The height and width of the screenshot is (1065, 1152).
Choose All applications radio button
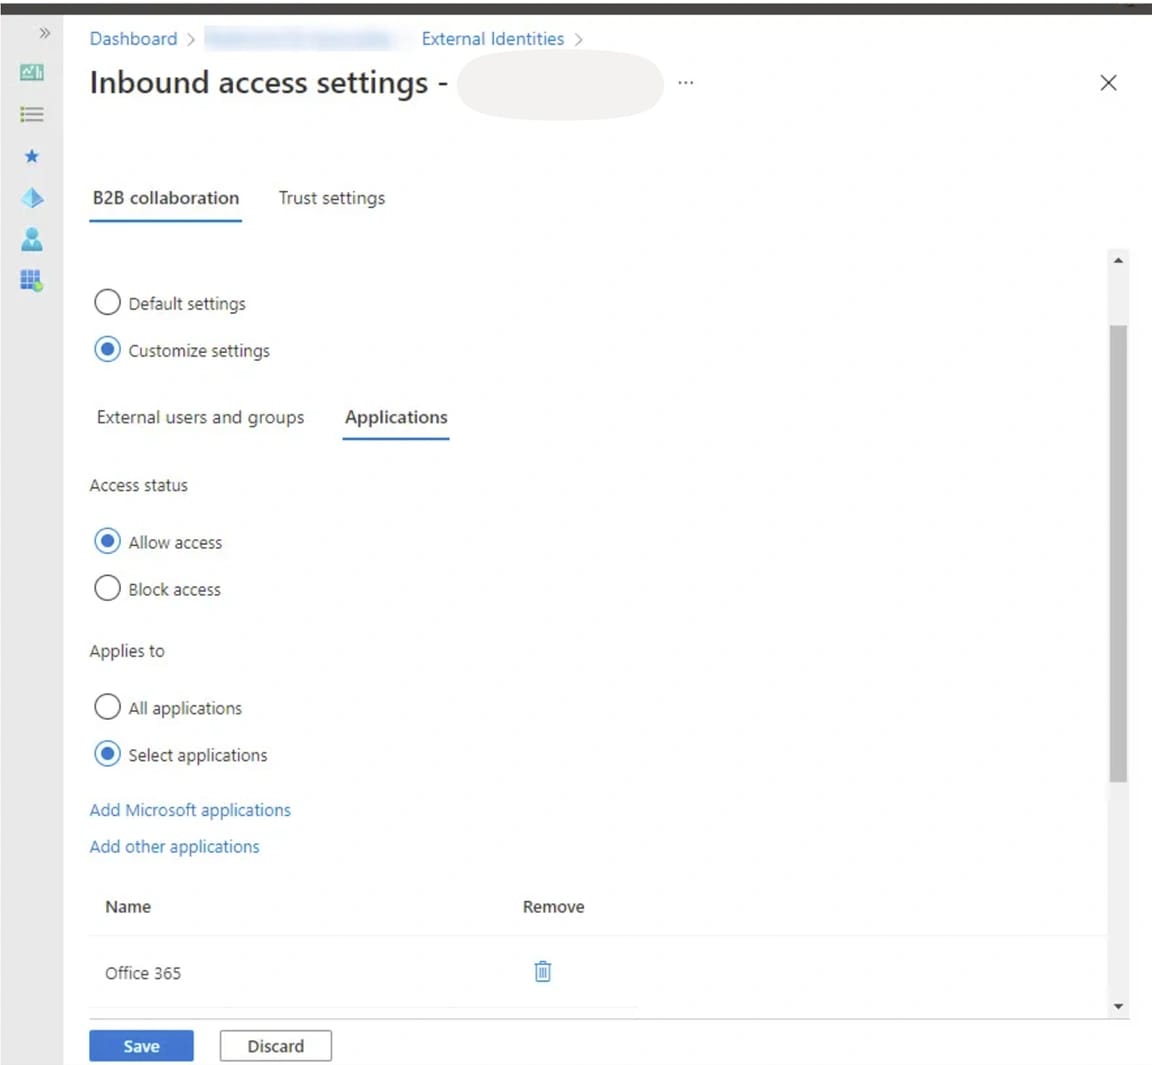(107, 707)
